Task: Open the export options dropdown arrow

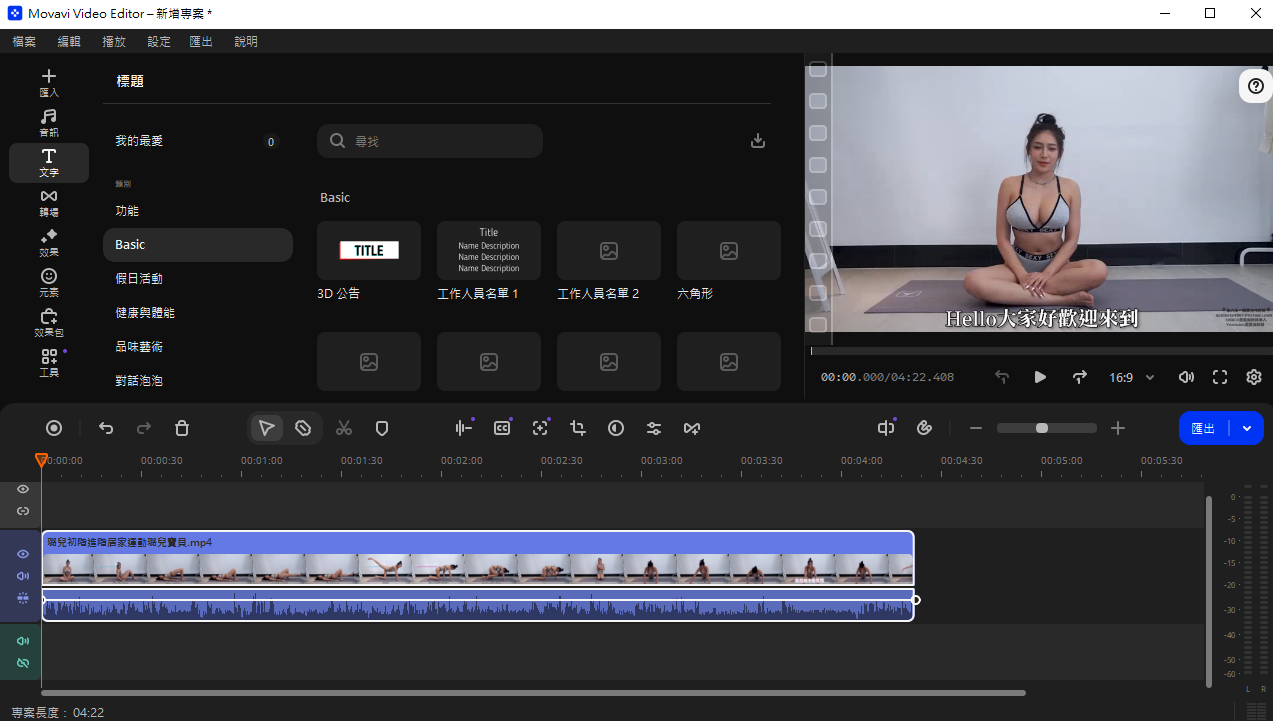Action: (x=1247, y=428)
